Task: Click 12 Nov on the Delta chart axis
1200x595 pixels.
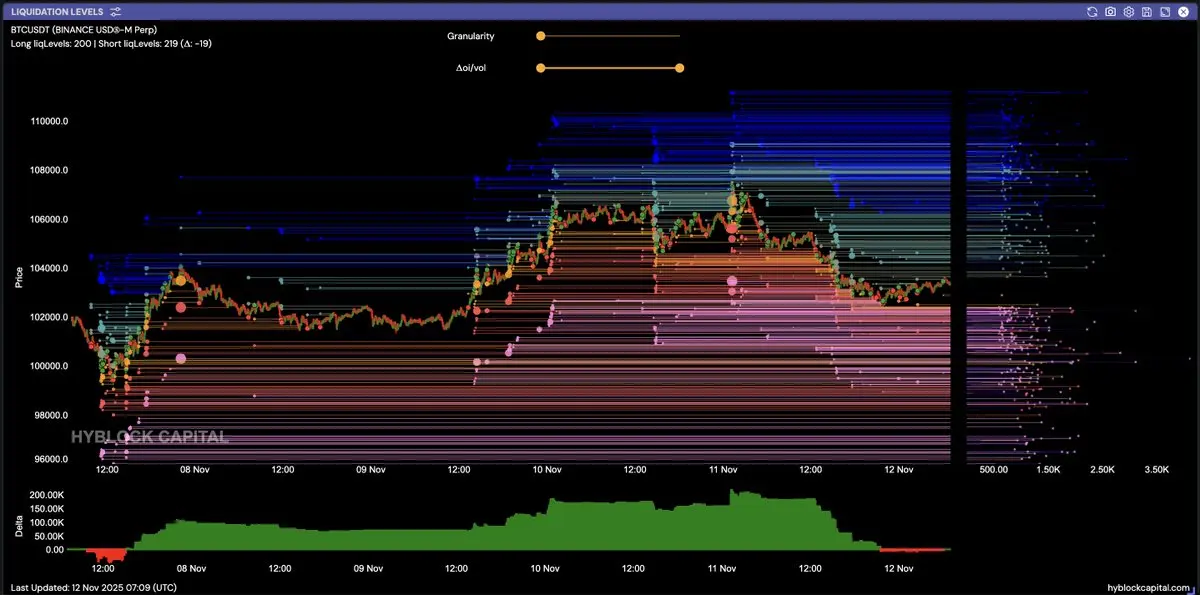Action: (899, 568)
